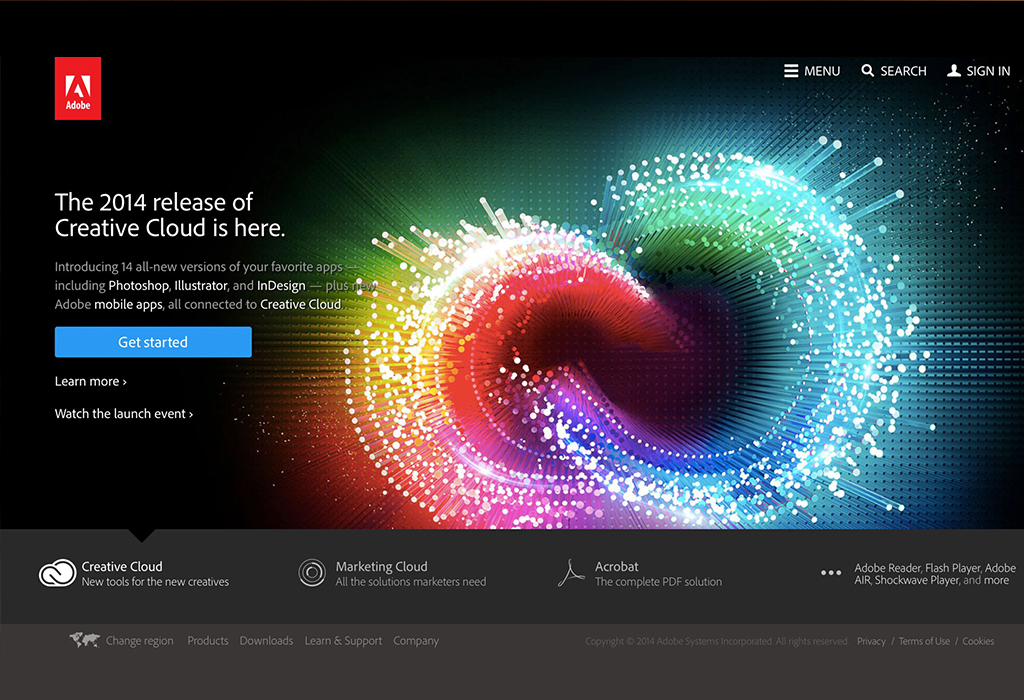The height and width of the screenshot is (700, 1024).
Task: Click the SEARCH magnifier icon
Action: [868, 71]
